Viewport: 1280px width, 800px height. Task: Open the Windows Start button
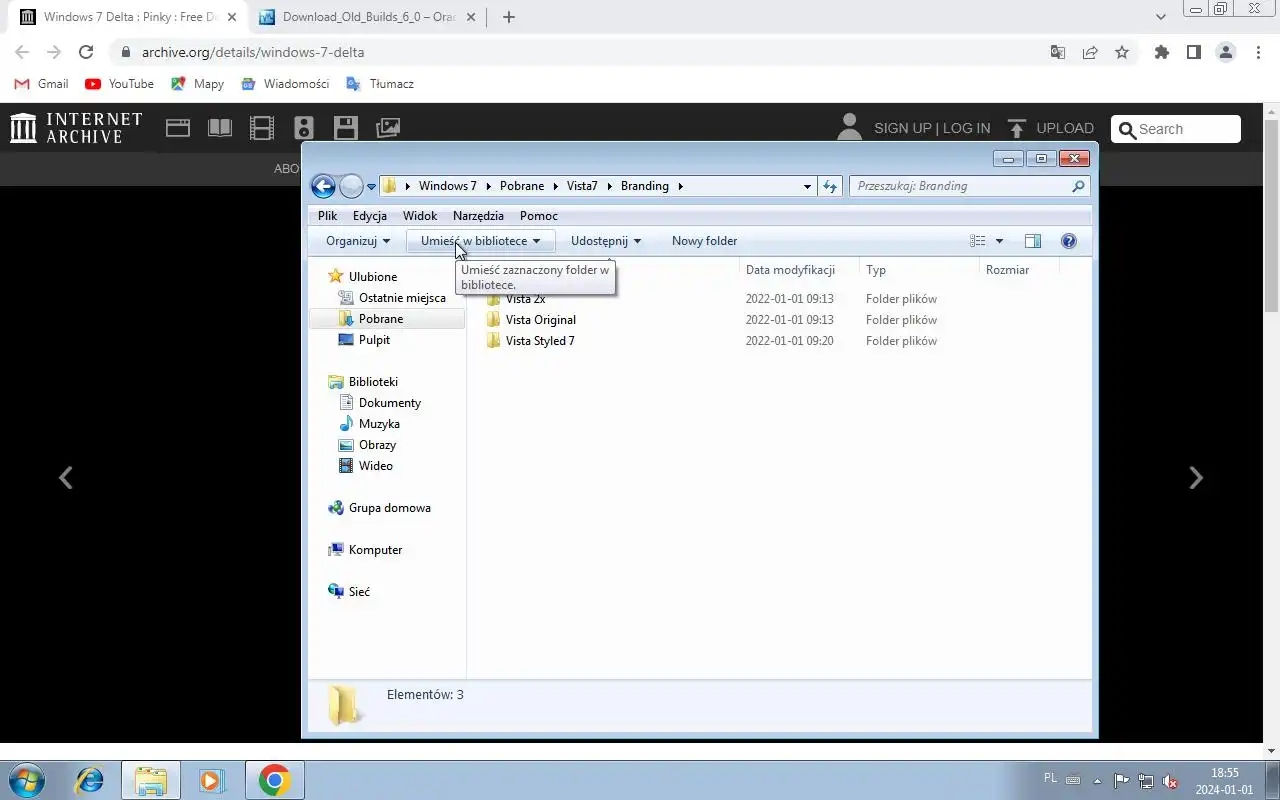(x=27, y=780)
